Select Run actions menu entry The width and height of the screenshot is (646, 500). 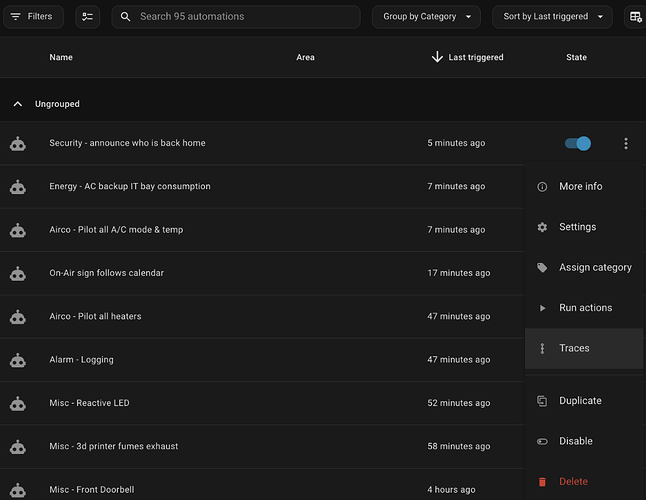pos(585,308)
